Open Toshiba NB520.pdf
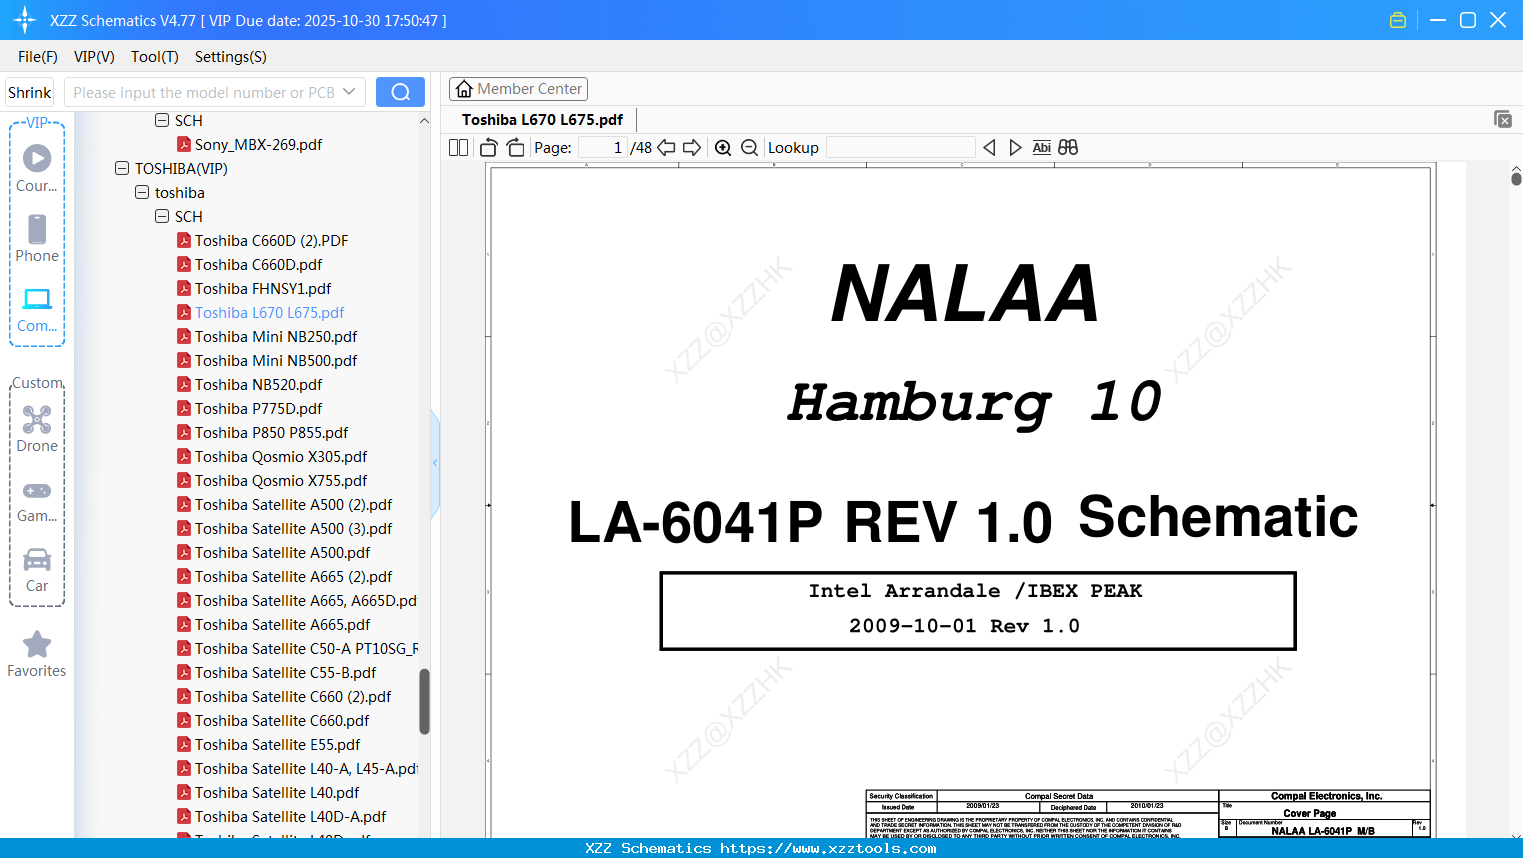 (x=258, y=385)
